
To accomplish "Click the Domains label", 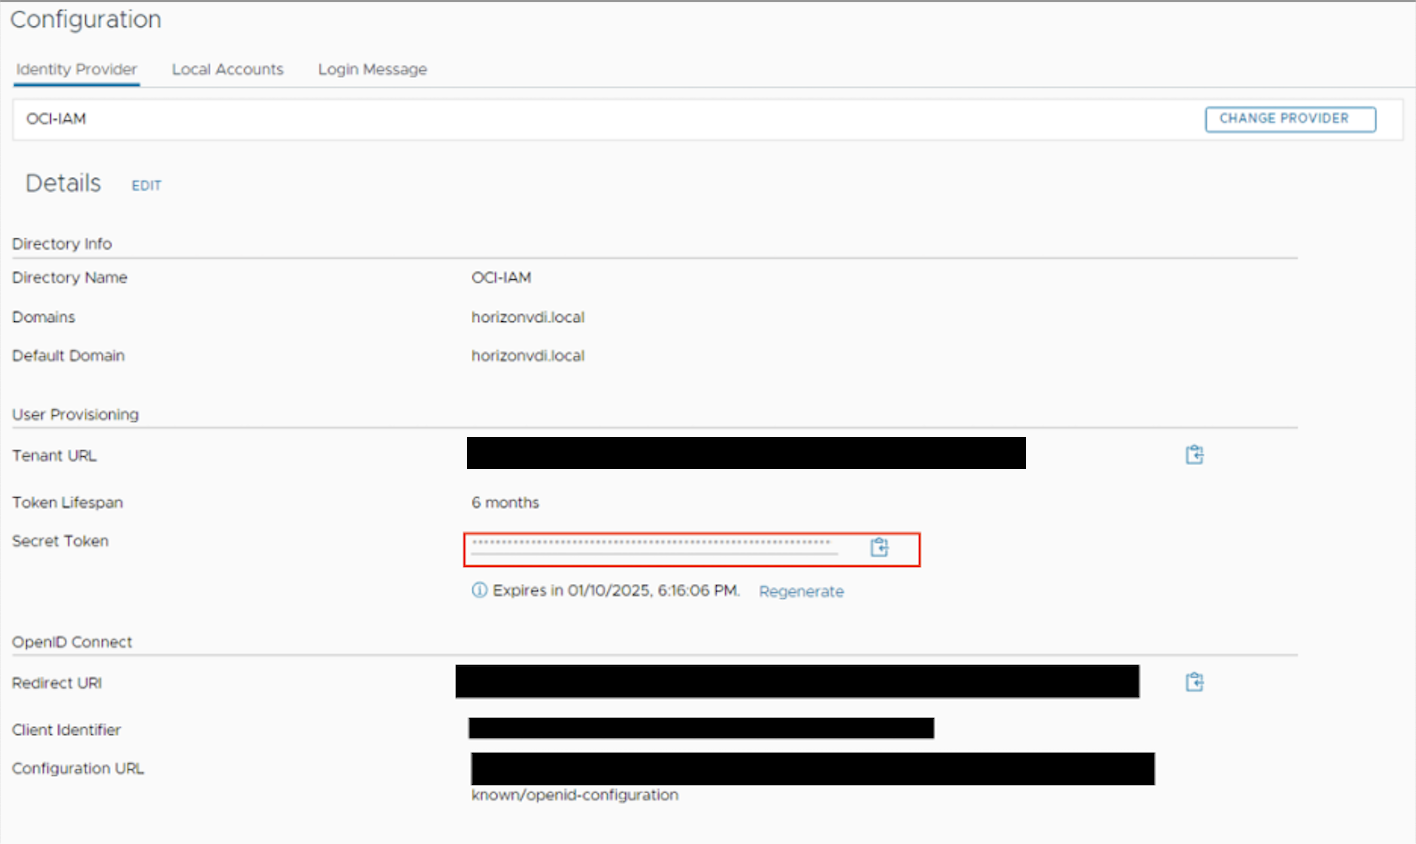I will coord(44,317).
